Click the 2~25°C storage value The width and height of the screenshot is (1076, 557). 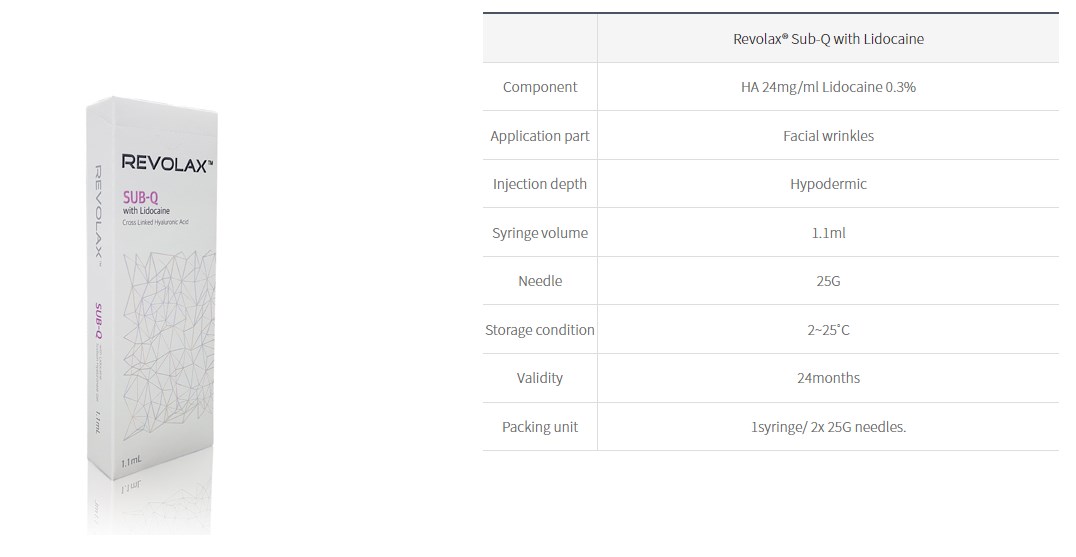(x=828, y=330)
